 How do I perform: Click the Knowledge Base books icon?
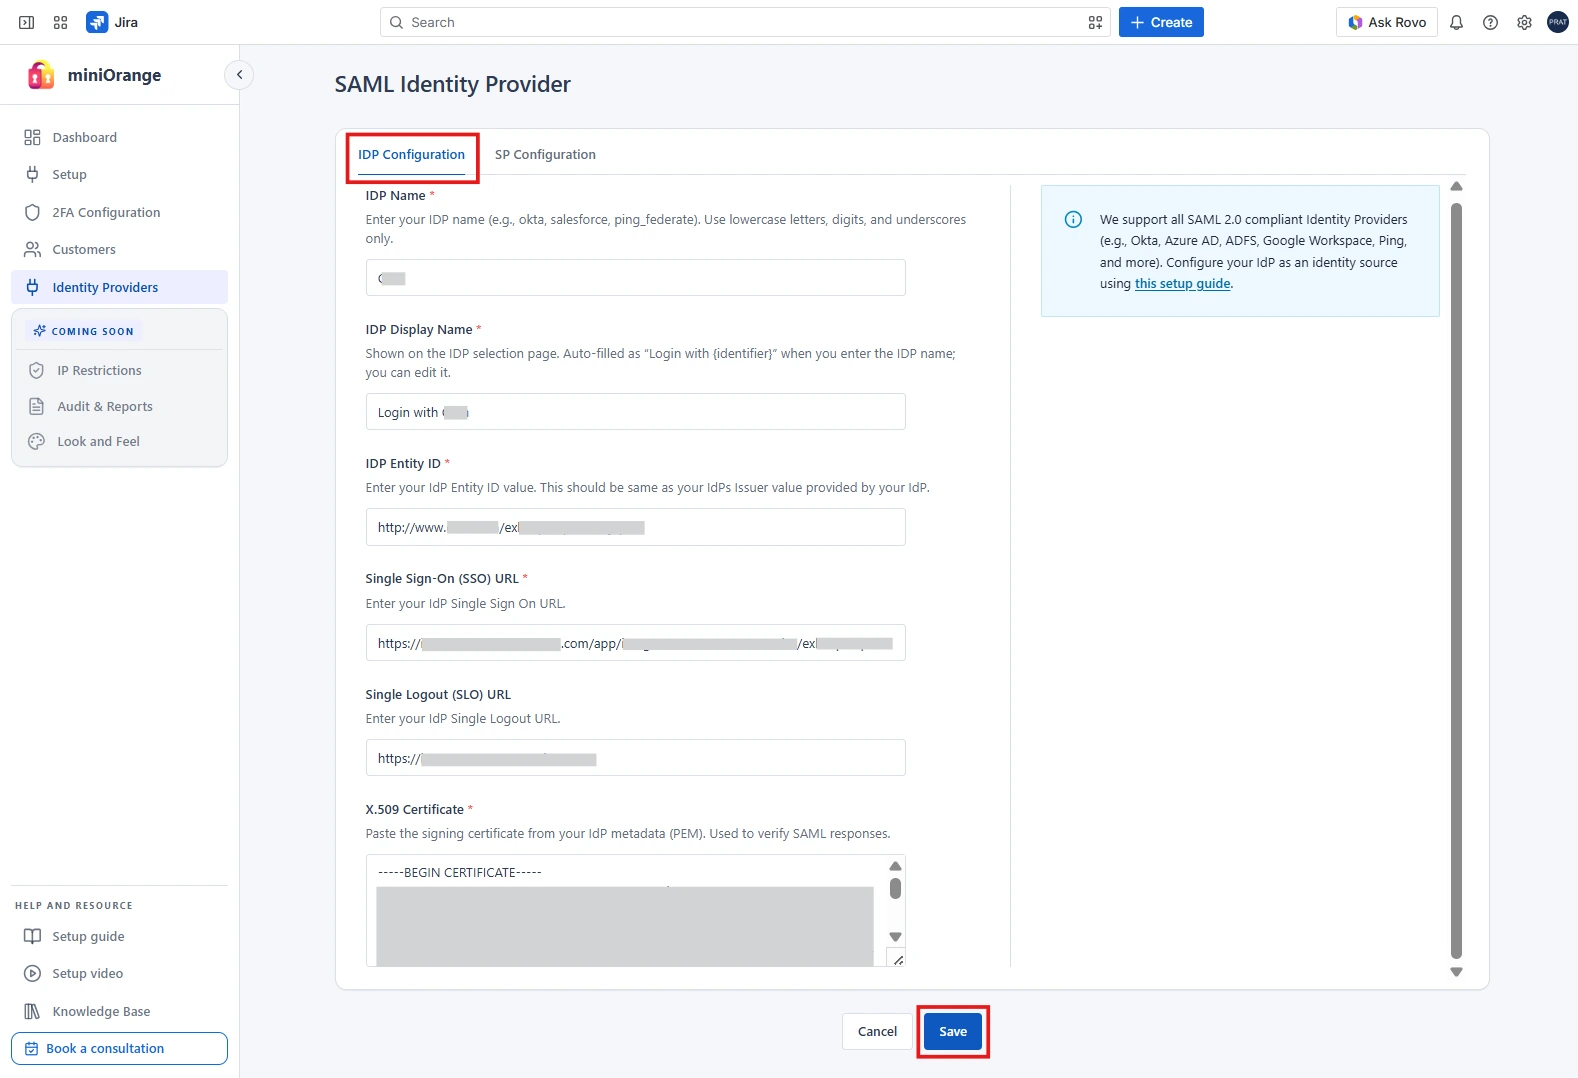tap(32, 1011)
